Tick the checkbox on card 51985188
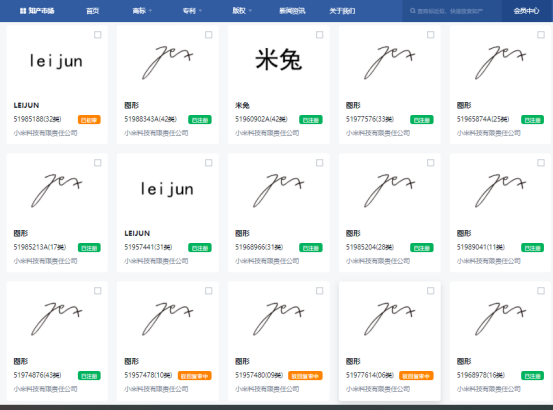Viewport: 553px width, 410px height. pos(98,35)
